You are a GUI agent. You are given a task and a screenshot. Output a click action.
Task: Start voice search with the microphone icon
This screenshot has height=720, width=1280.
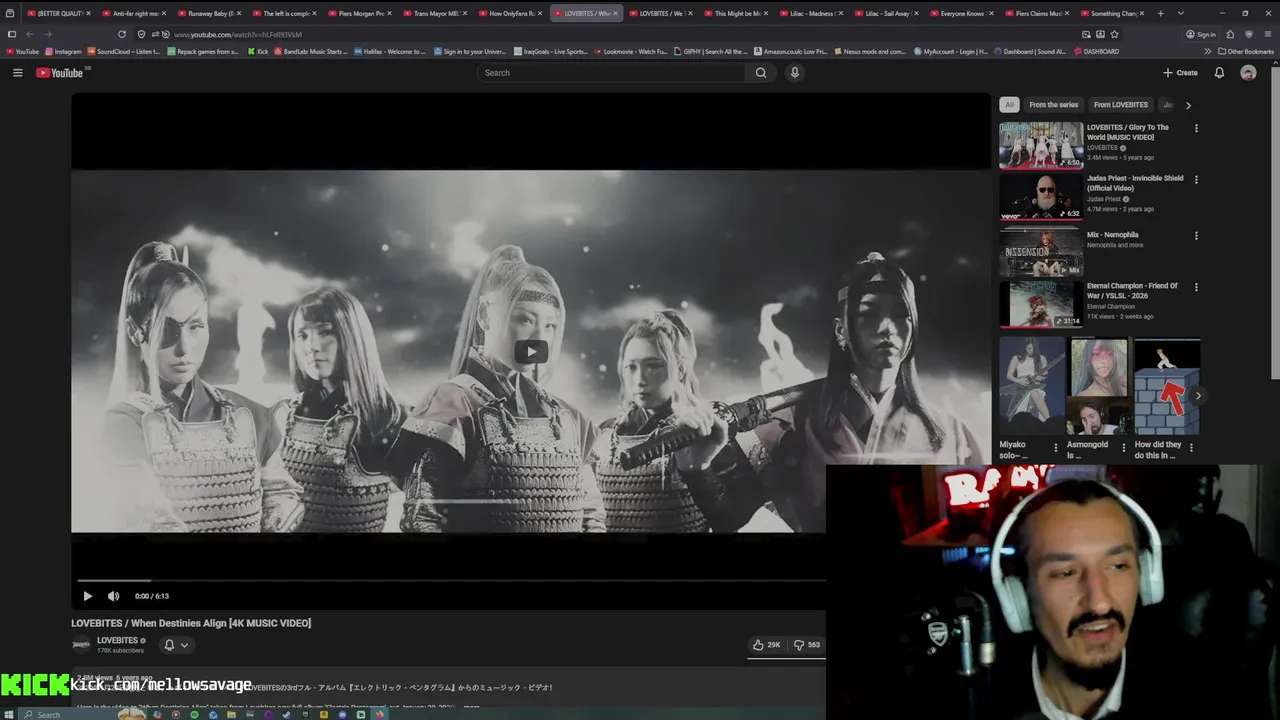(x=795, y=73)
